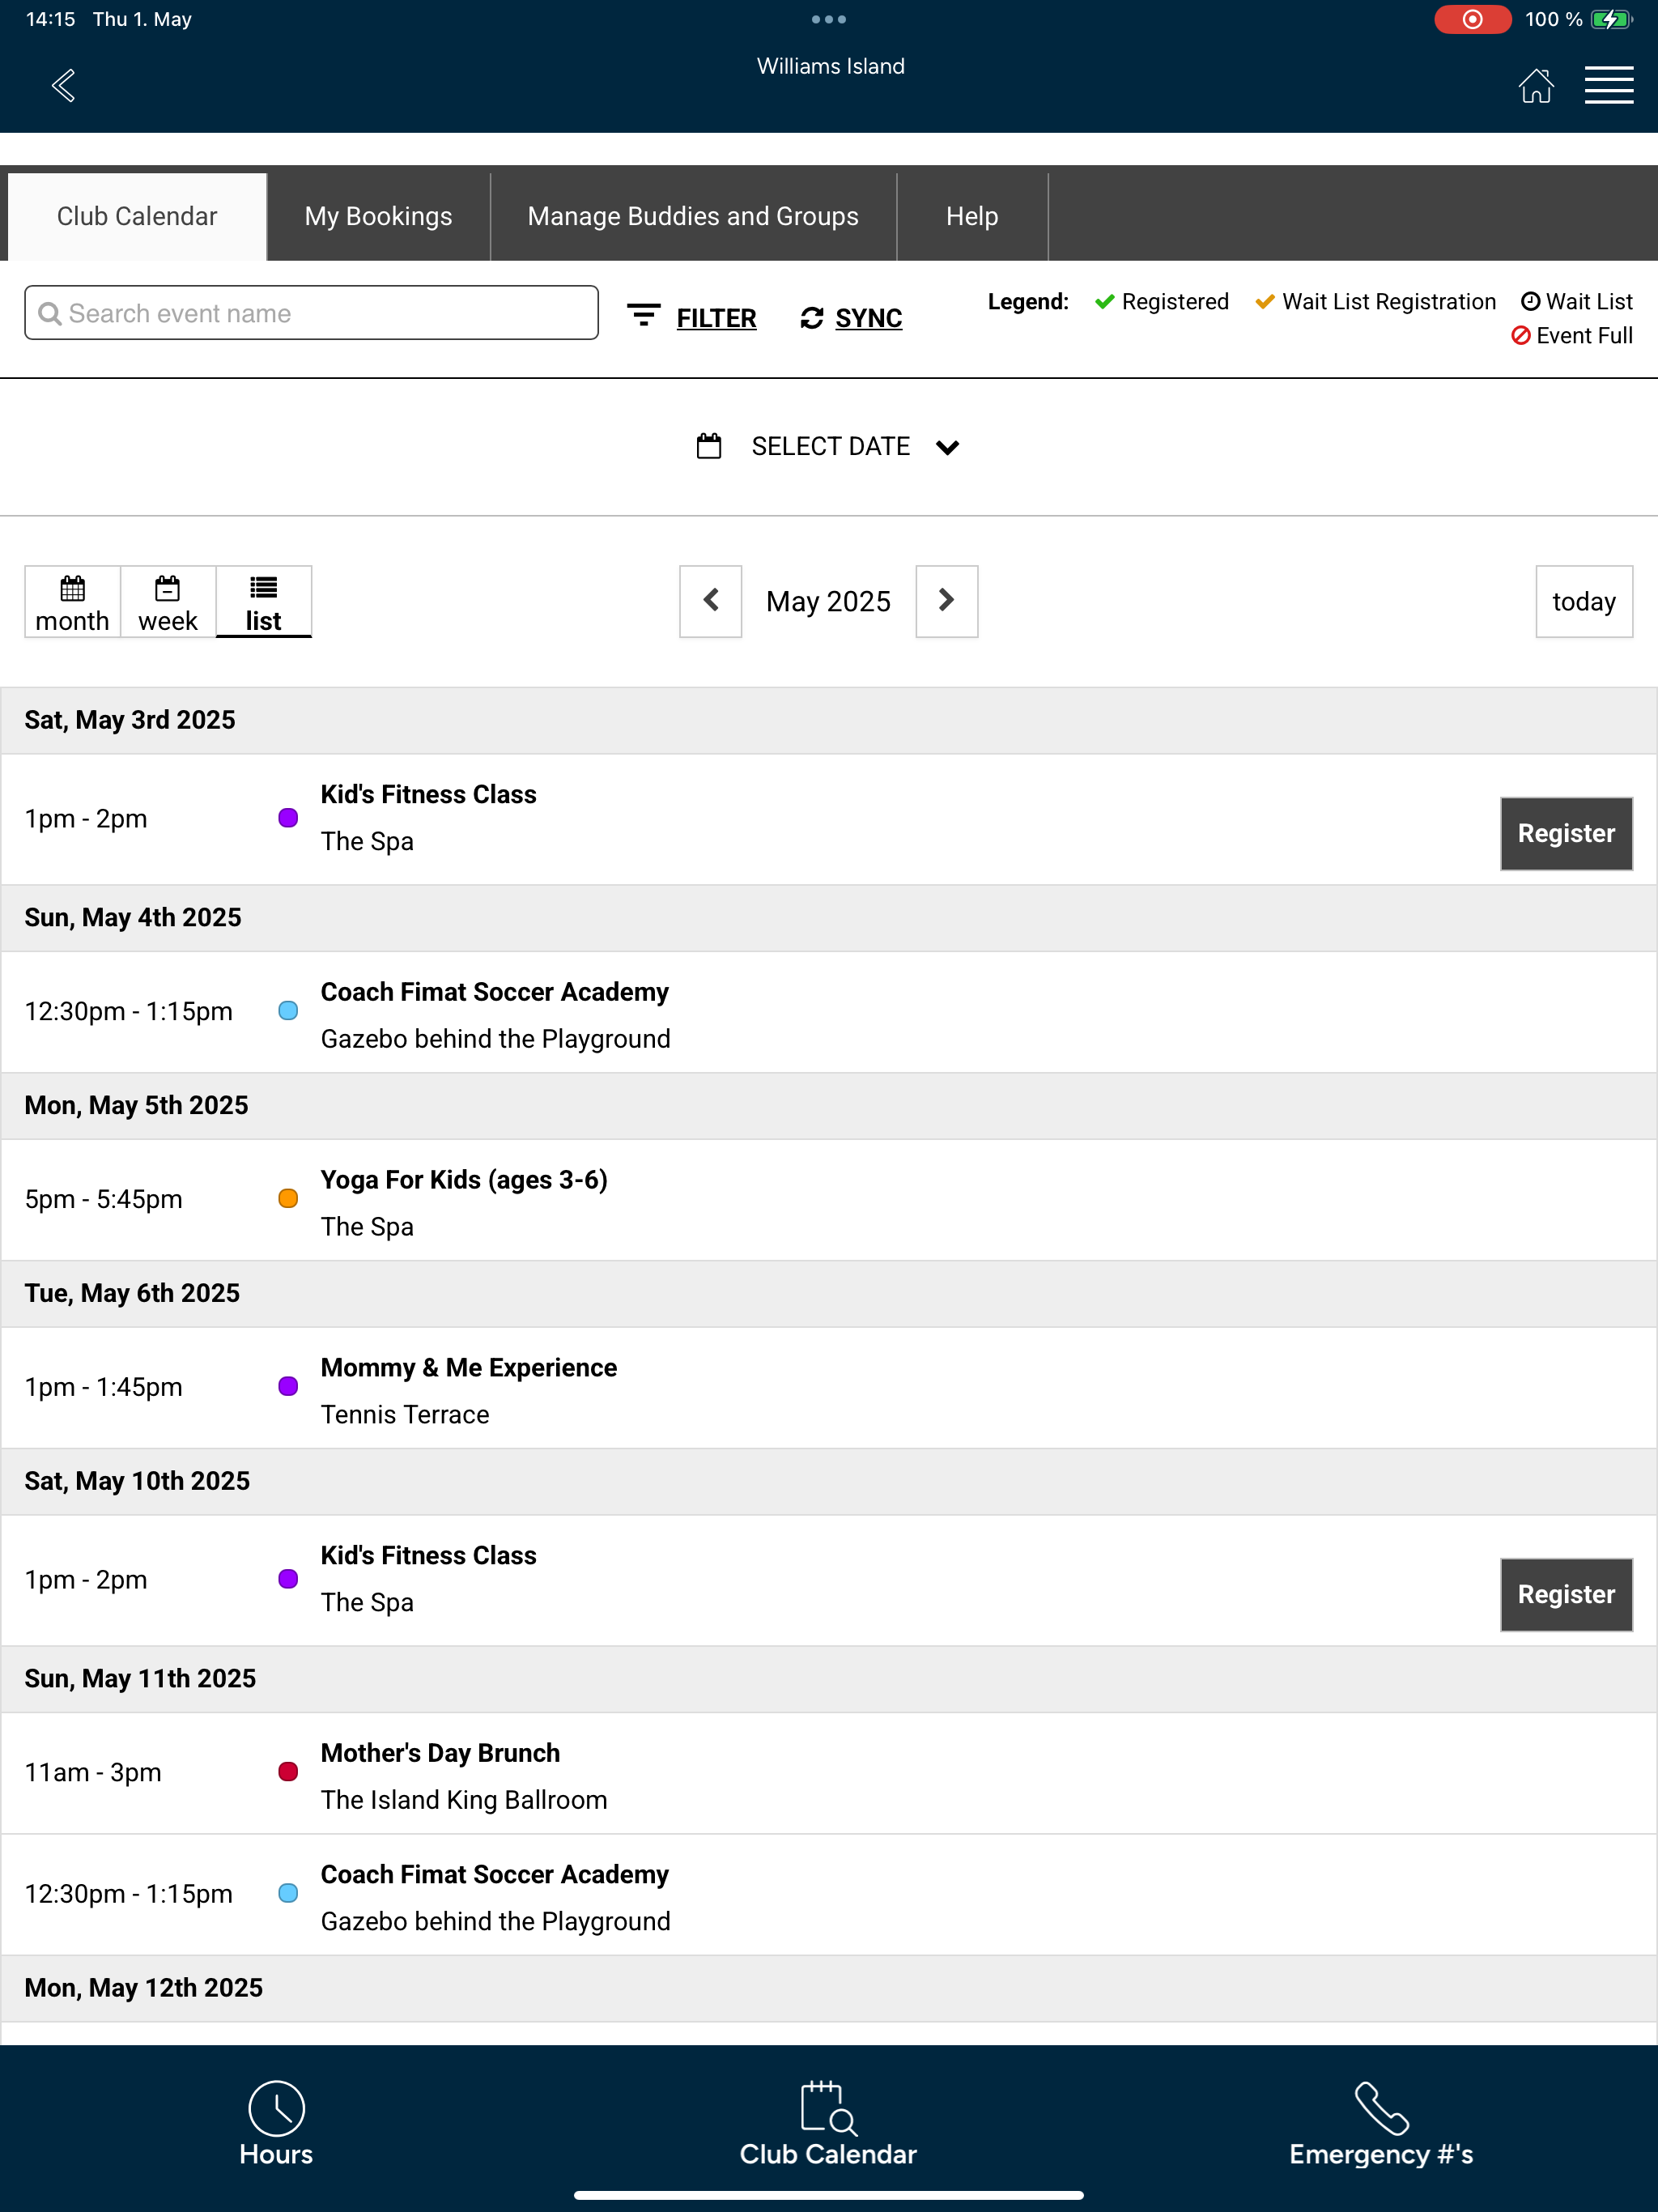This screenshot has width=1658, height=2212.
Task: Open Manage Buddies and Groups tab
Action: [693, 216]
